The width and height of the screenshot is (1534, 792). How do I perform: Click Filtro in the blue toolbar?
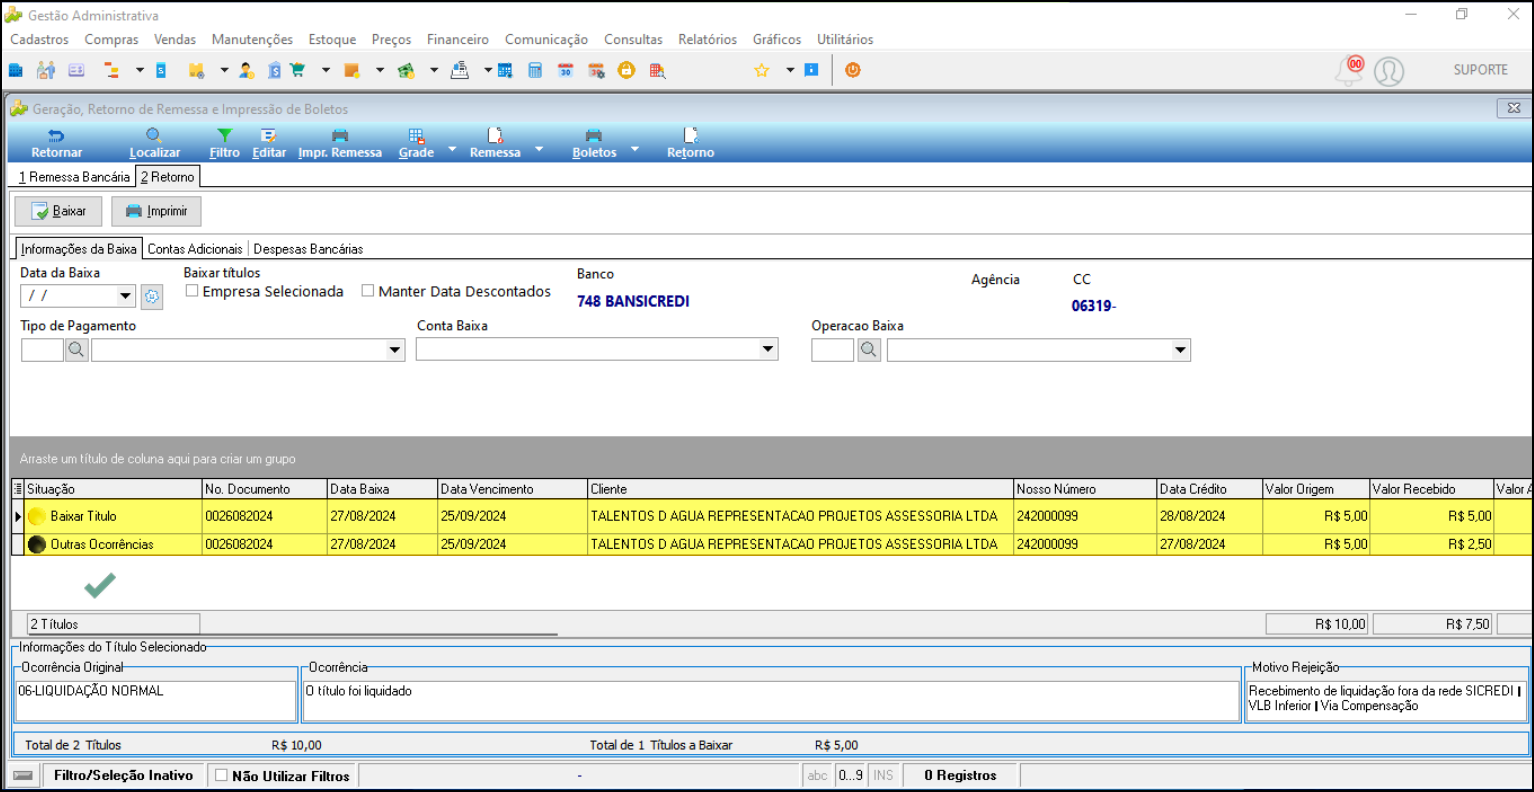[x=225, y=144]
